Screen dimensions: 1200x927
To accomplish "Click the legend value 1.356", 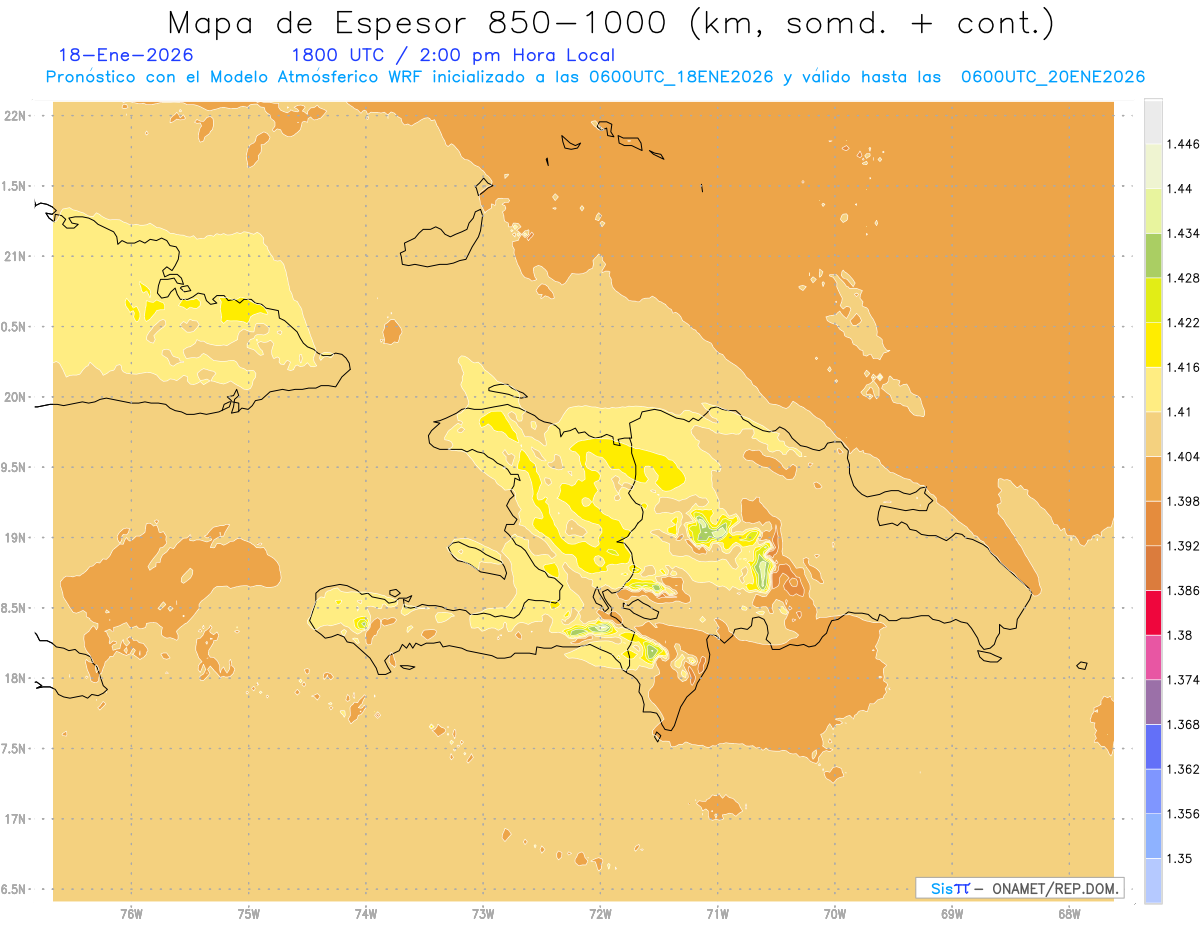I will click(1182, 814).
